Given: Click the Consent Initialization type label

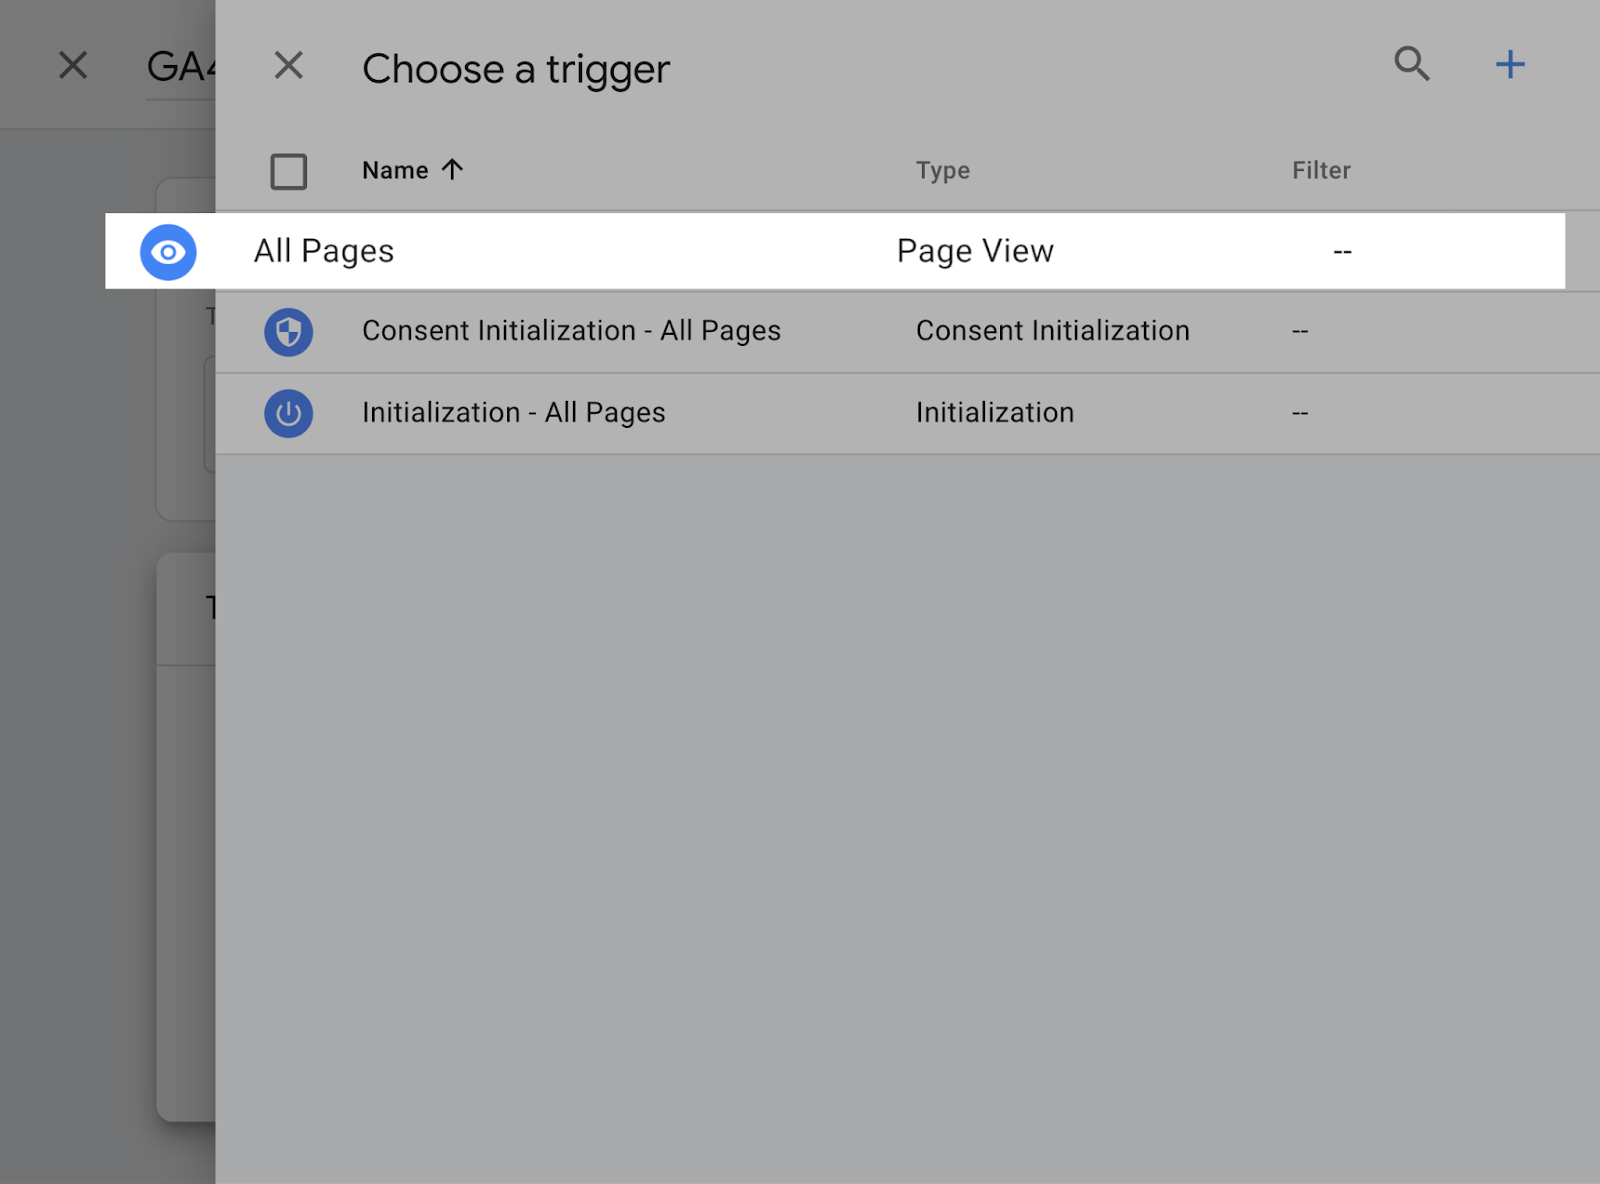Looking at the screenshot, I should click(x=1052, y=331).
